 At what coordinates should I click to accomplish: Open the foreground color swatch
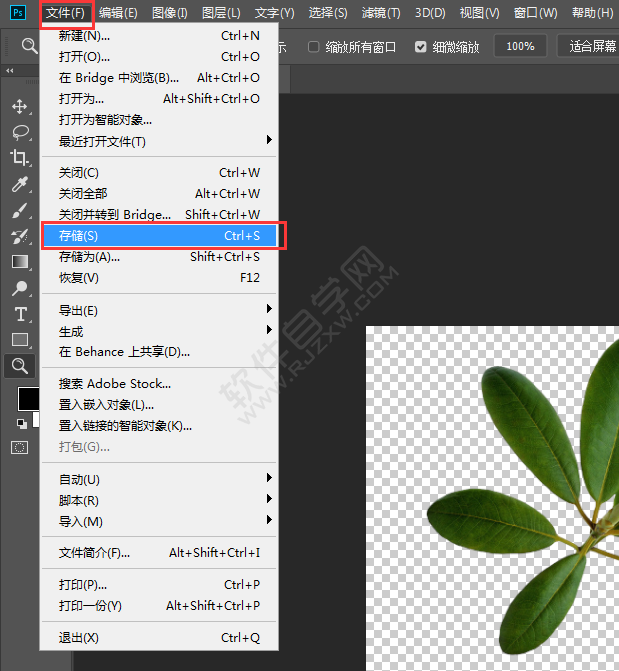(x=28, y=399)
